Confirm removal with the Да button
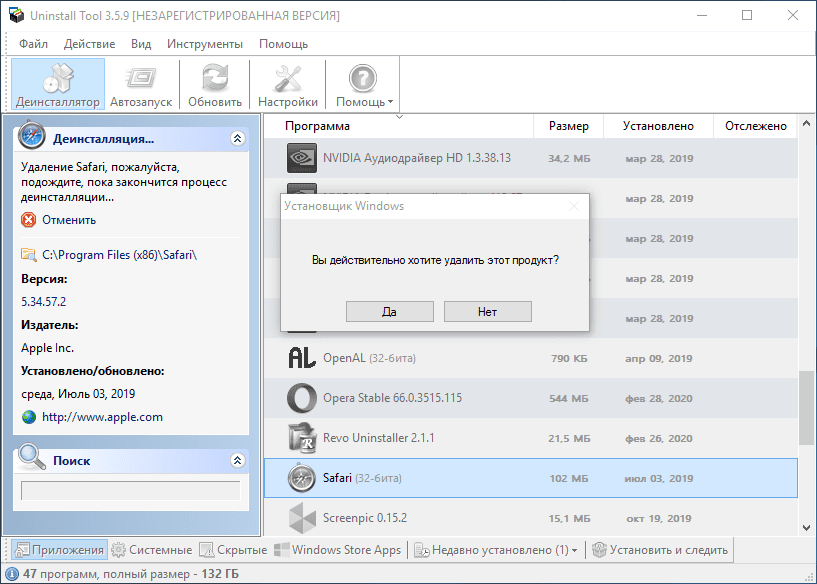The image size is (817, 584). click(x=390, y=312)
